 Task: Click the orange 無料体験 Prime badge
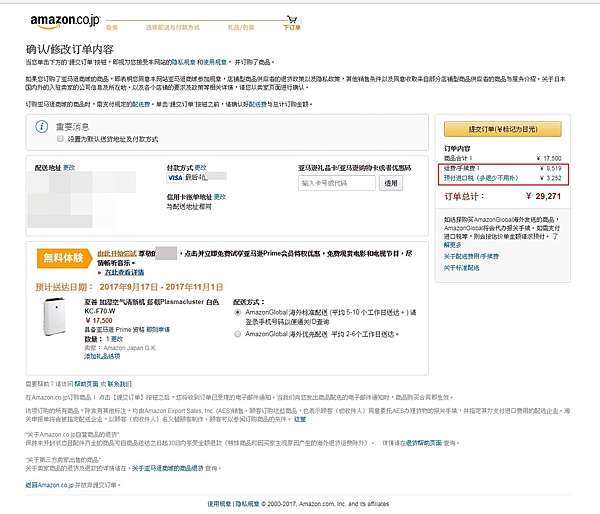[x=65, y=258]
